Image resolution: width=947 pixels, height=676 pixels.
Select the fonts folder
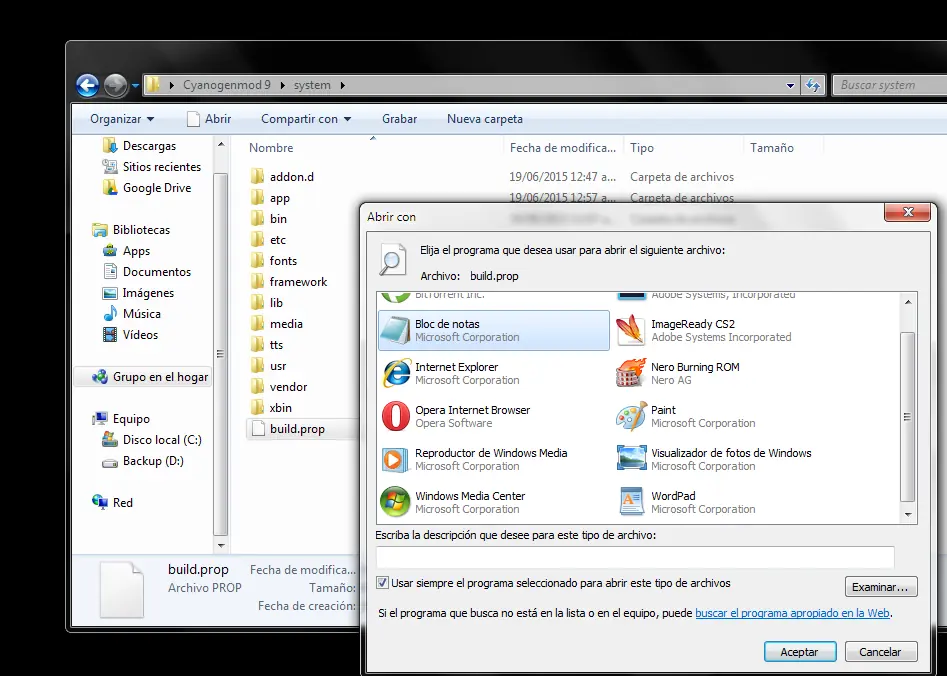click(283, 261)
